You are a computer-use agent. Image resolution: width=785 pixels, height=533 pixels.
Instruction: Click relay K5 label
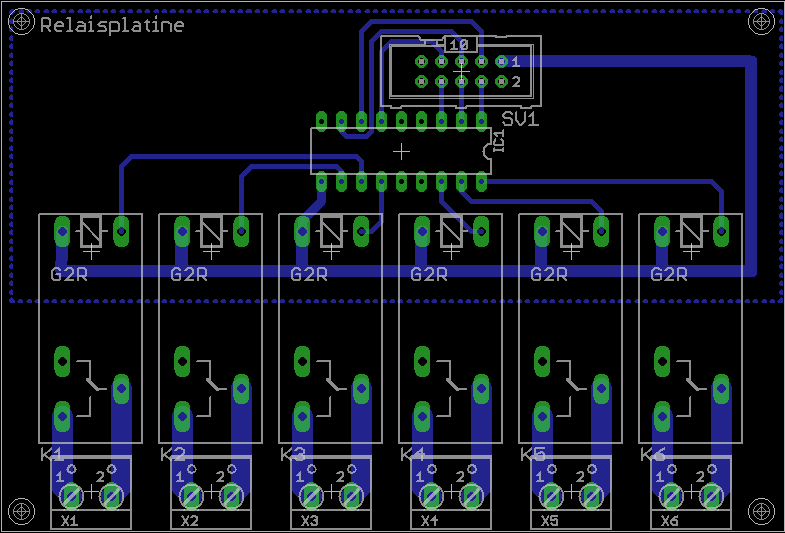tap(533, 454)
